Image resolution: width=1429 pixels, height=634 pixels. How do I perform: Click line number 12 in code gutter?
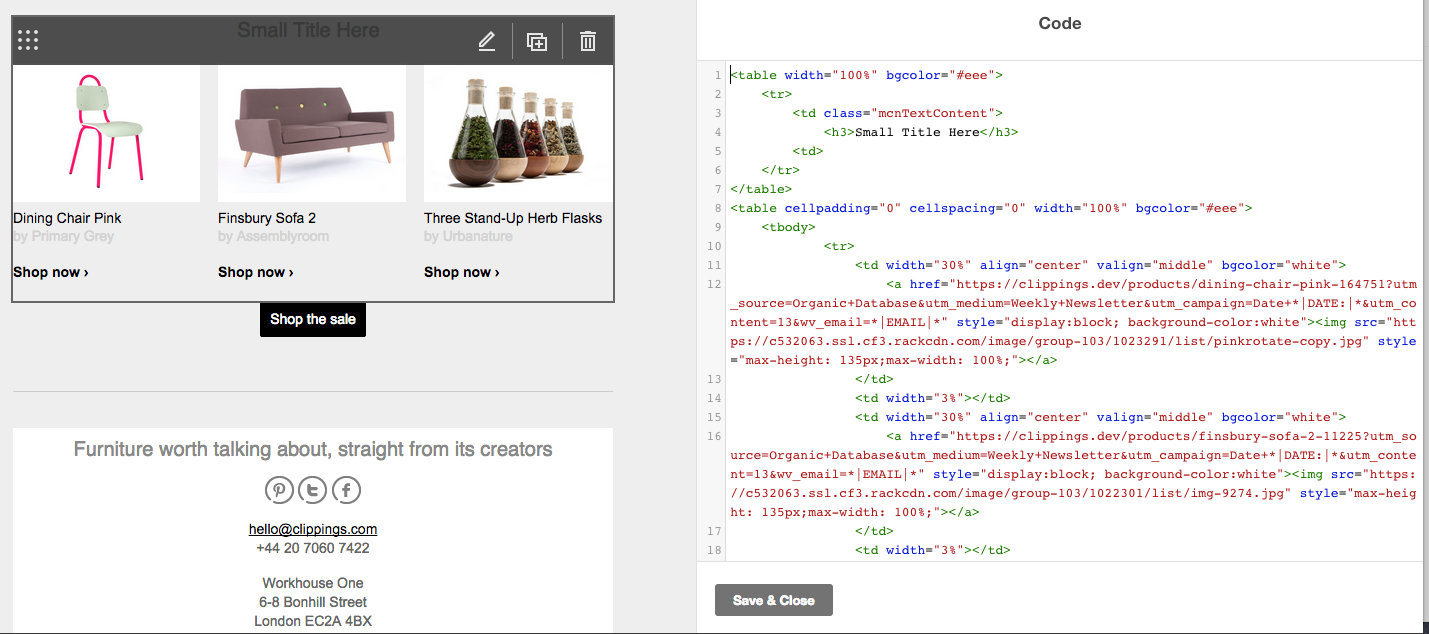714,284
